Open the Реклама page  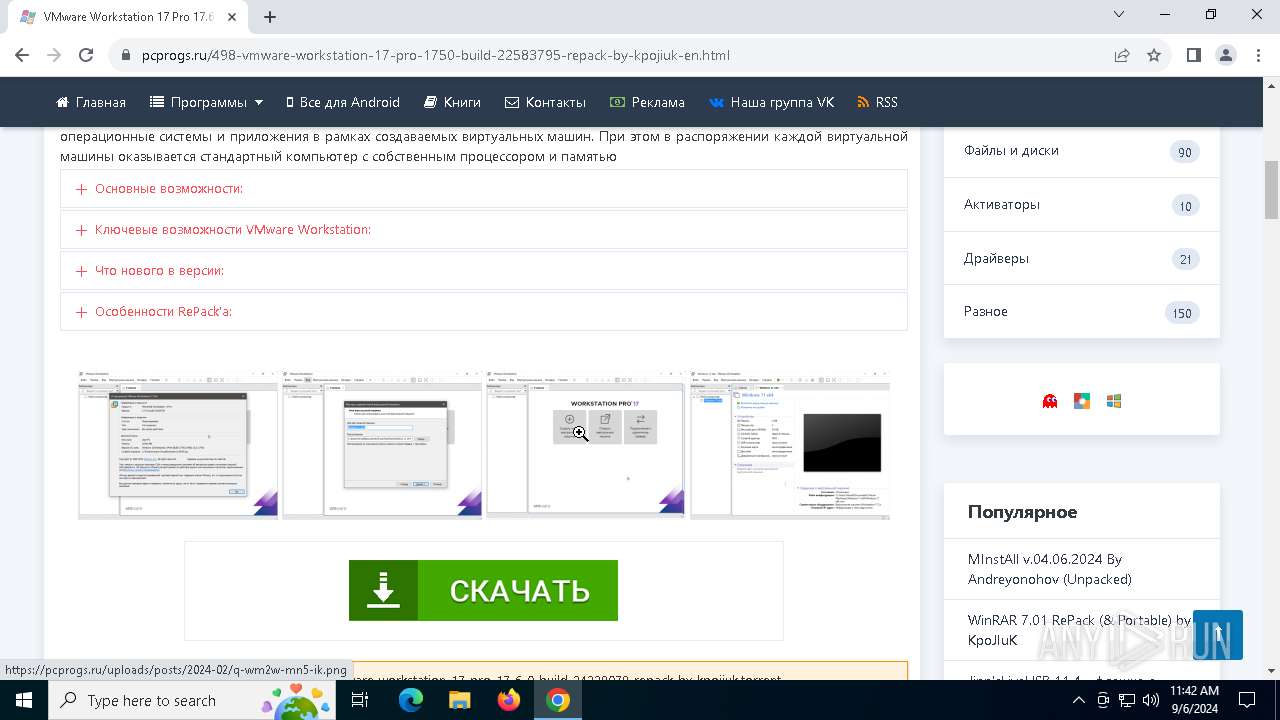coord(647,102)
